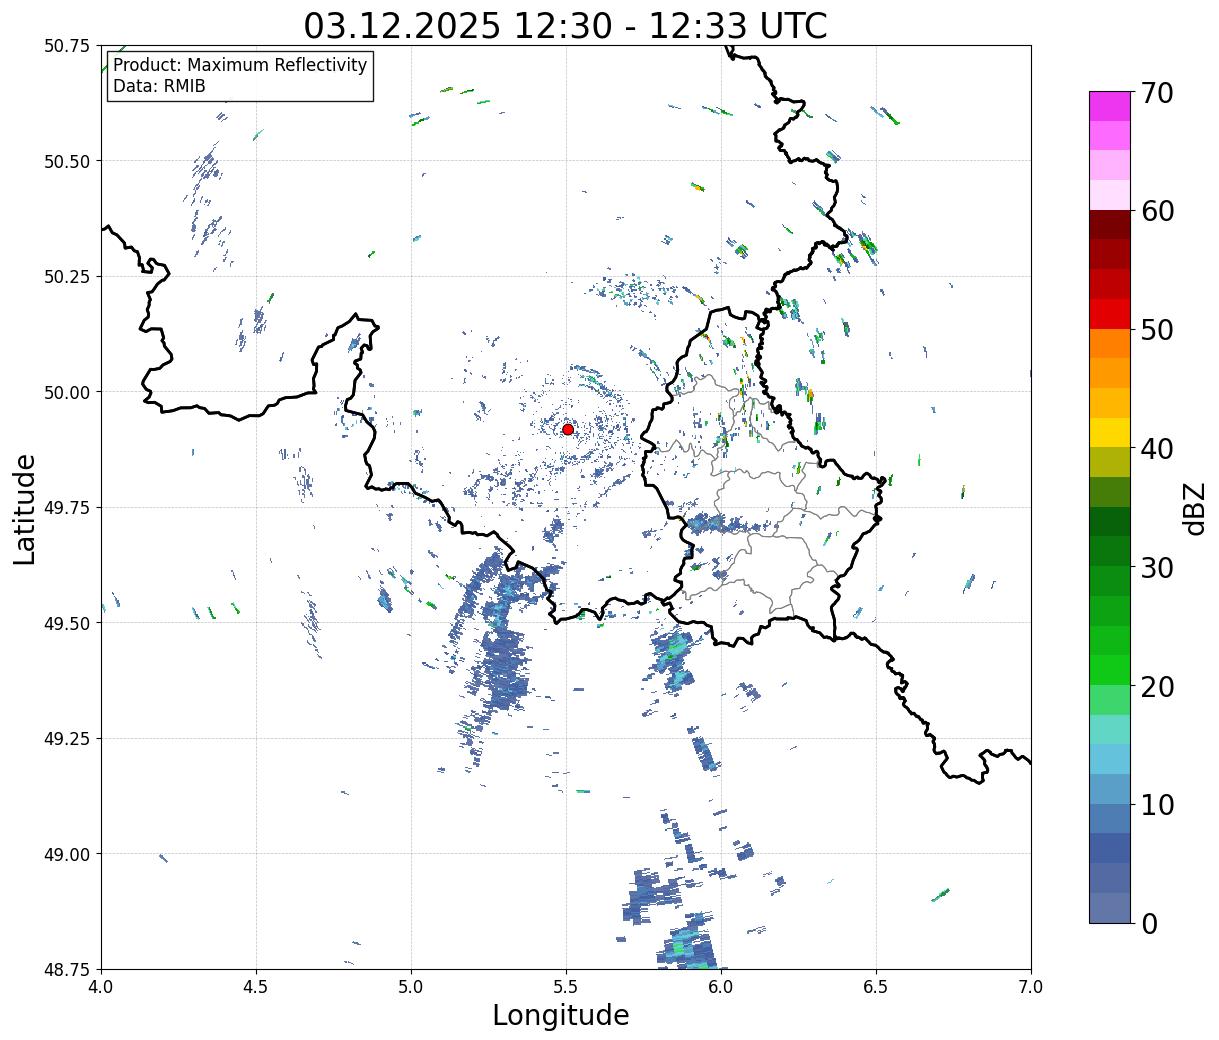Click the colorbar tick label 50

point(1157,330)
